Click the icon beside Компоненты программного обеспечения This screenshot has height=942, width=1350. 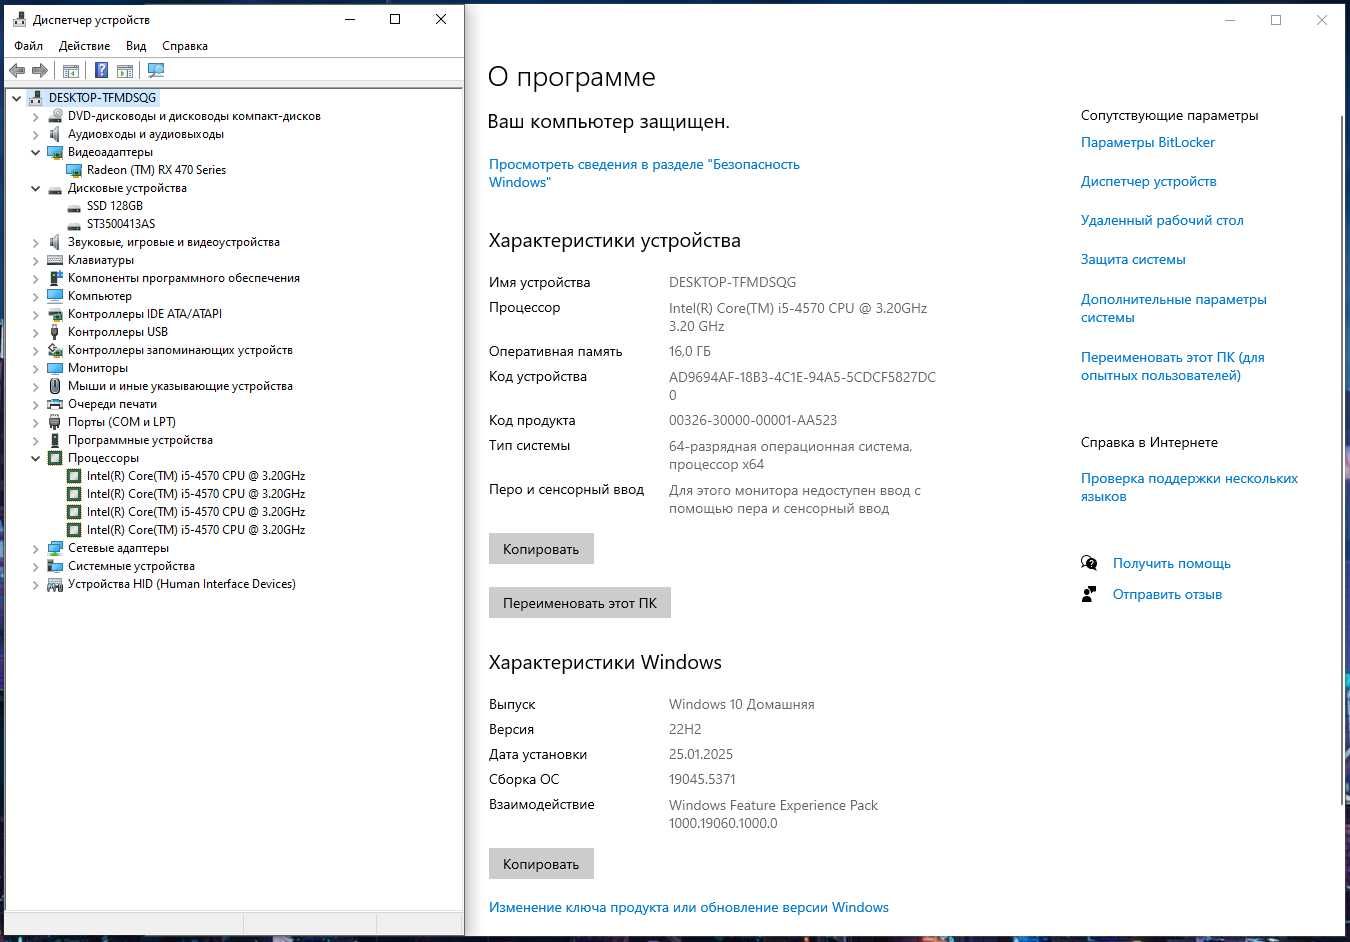point(55,278)
